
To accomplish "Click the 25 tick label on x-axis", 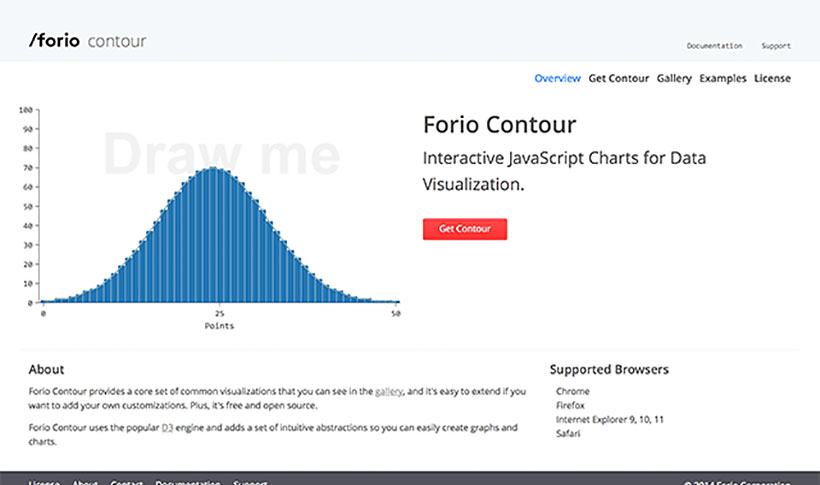I will coord(219,313).
